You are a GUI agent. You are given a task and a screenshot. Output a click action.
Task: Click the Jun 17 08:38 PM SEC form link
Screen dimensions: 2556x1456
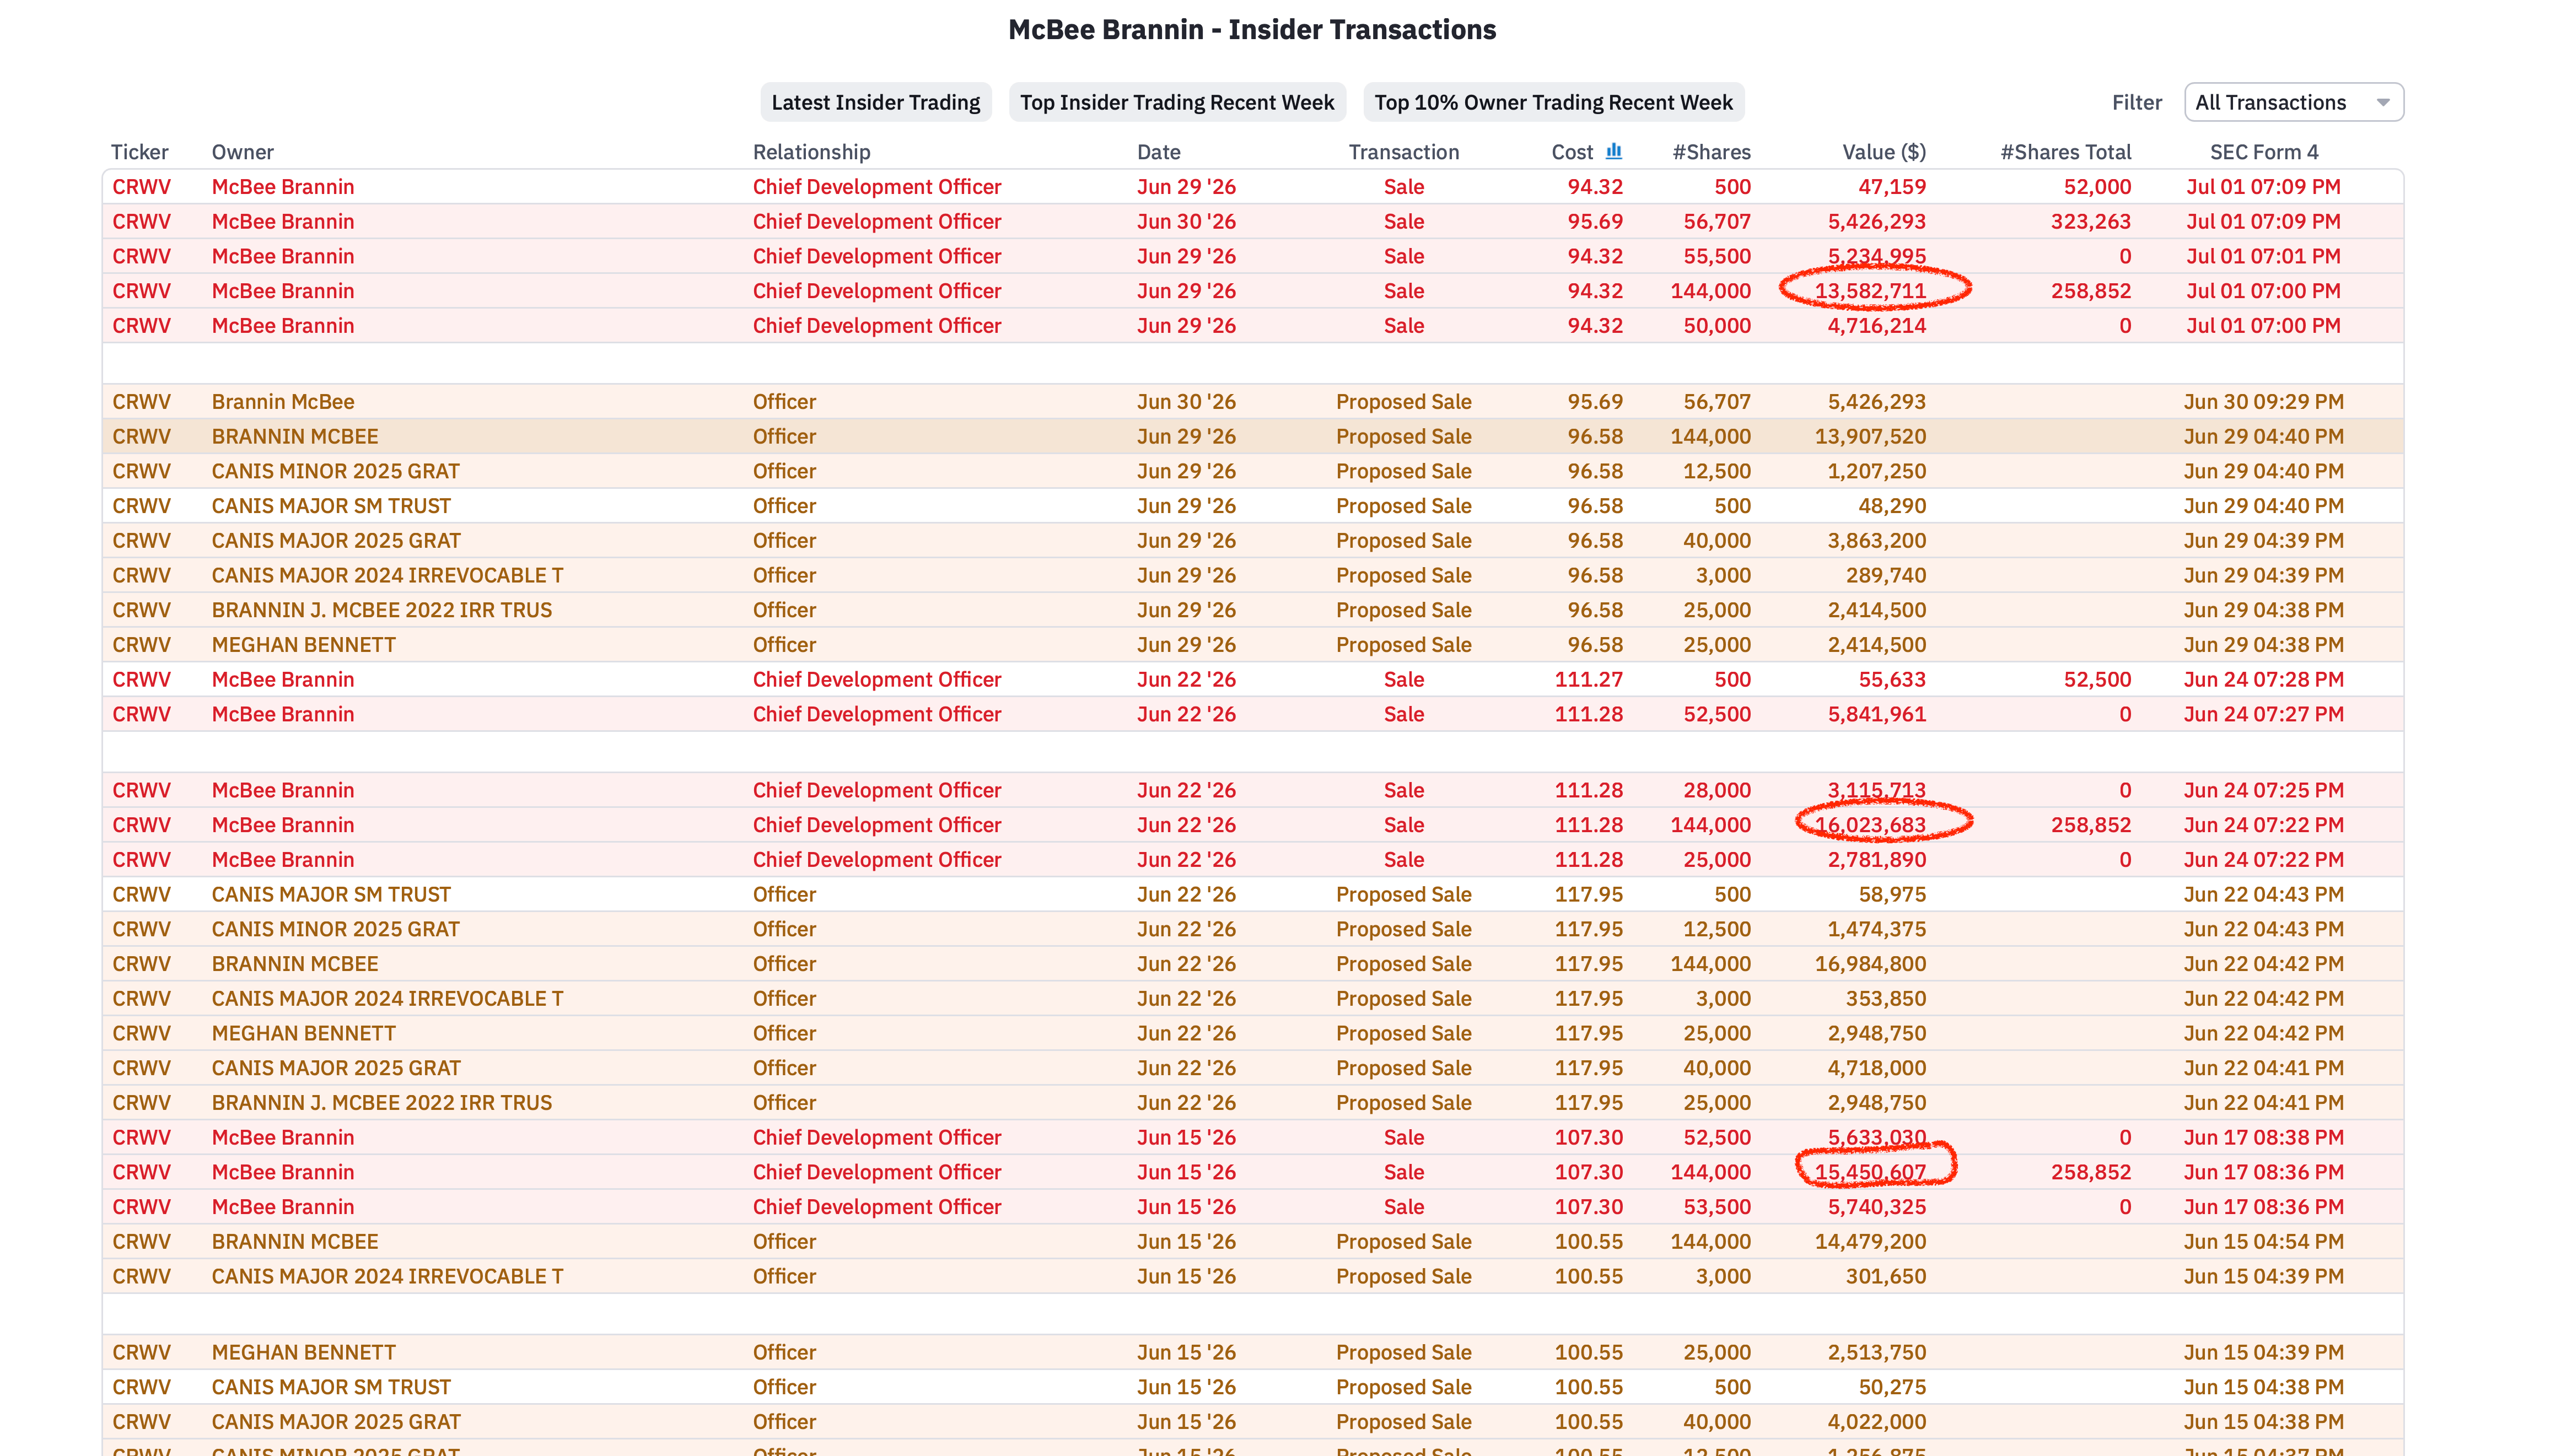pos(2263,1138)
